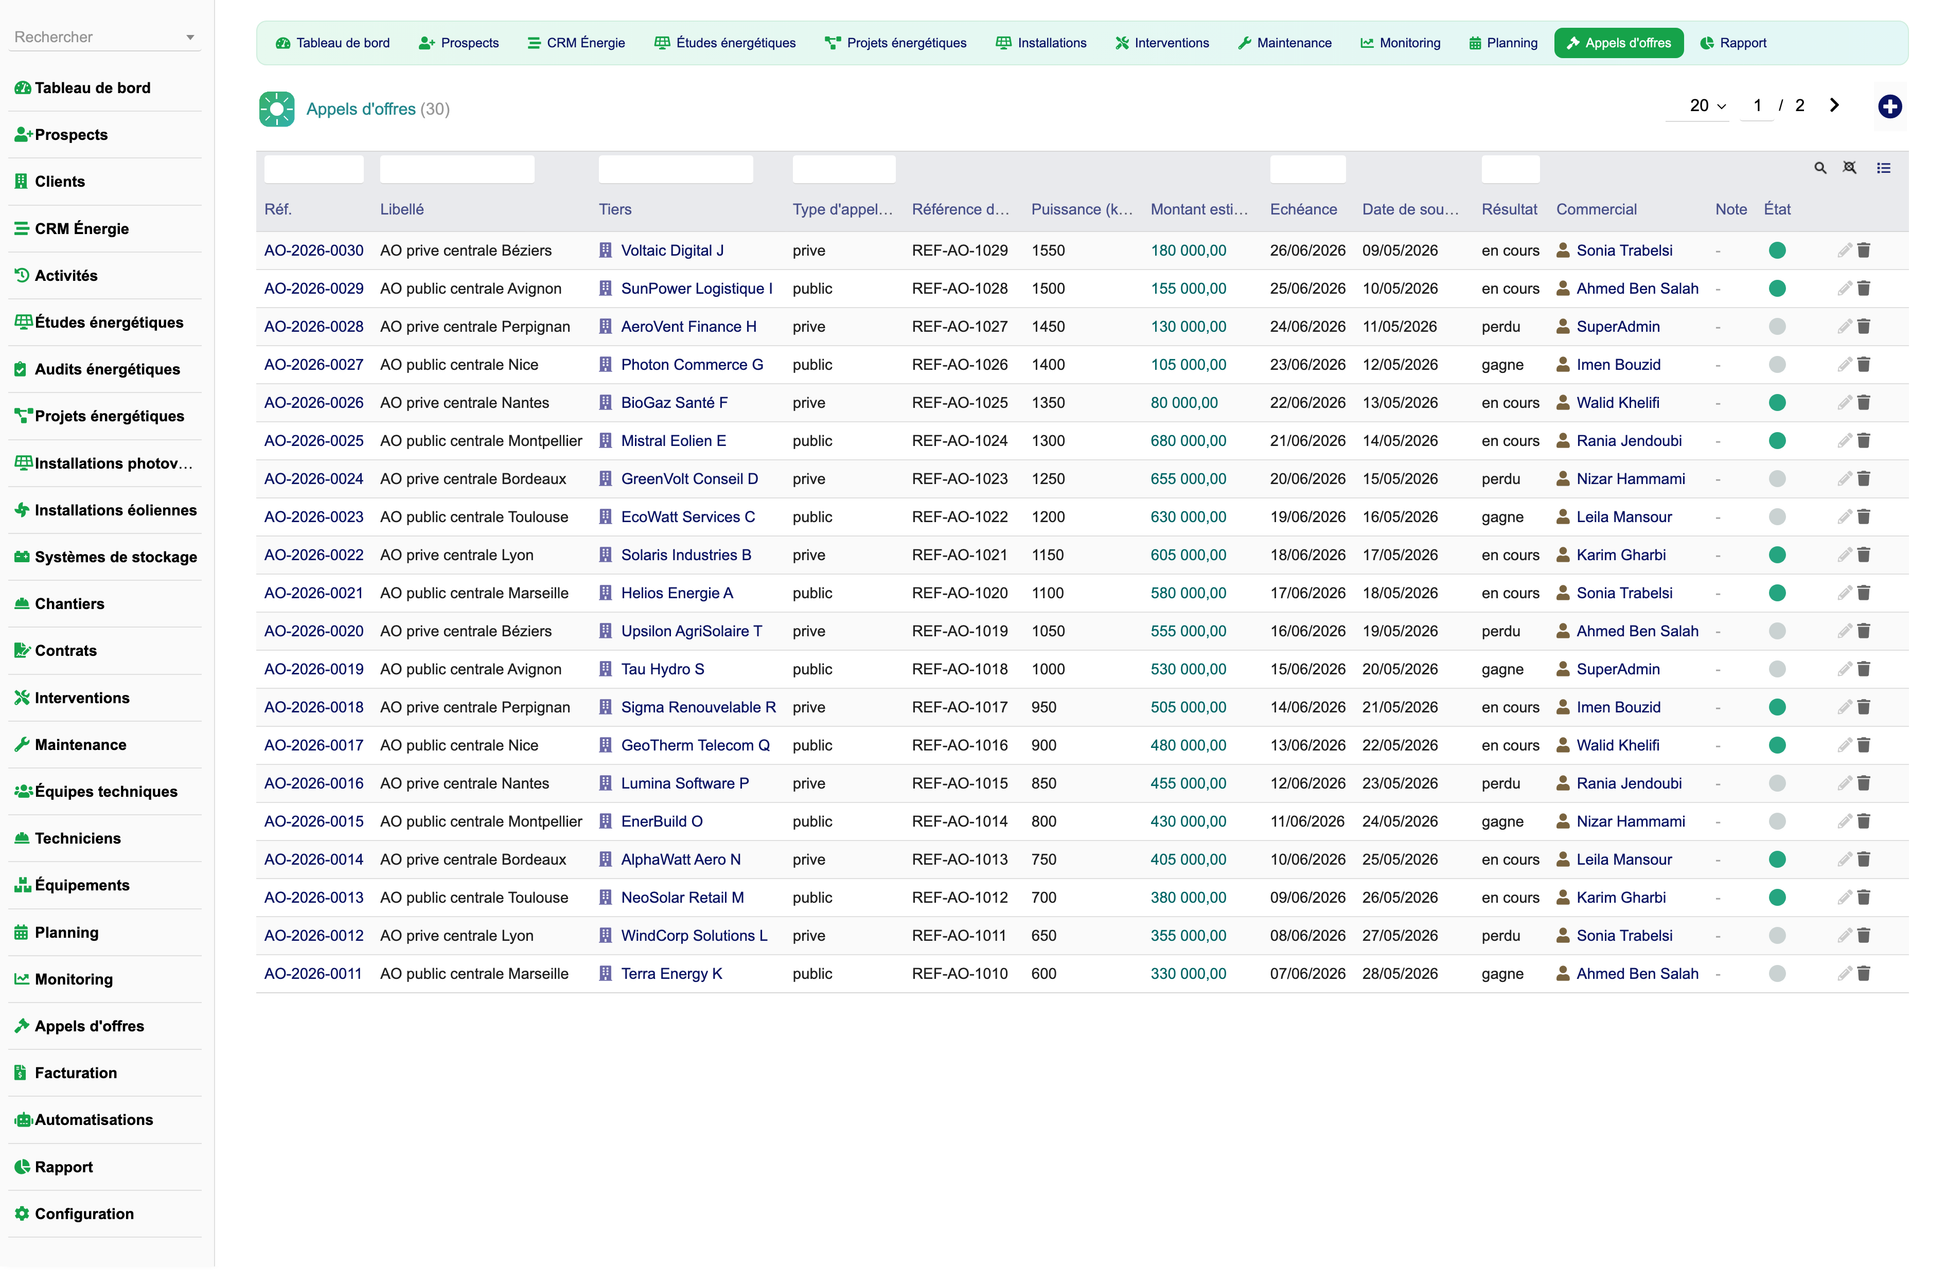Click the user icon beside Sonia Trabelsi in first row
The image size is (1946, 1287).
[x=1563, y=251]
